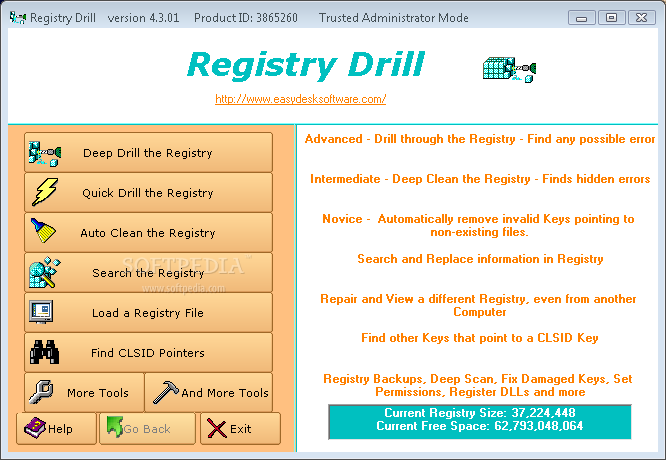Launch Auto Clean the Registry
Screen dimensions: 666x460
pyautogui.click(x=148, y=232)
